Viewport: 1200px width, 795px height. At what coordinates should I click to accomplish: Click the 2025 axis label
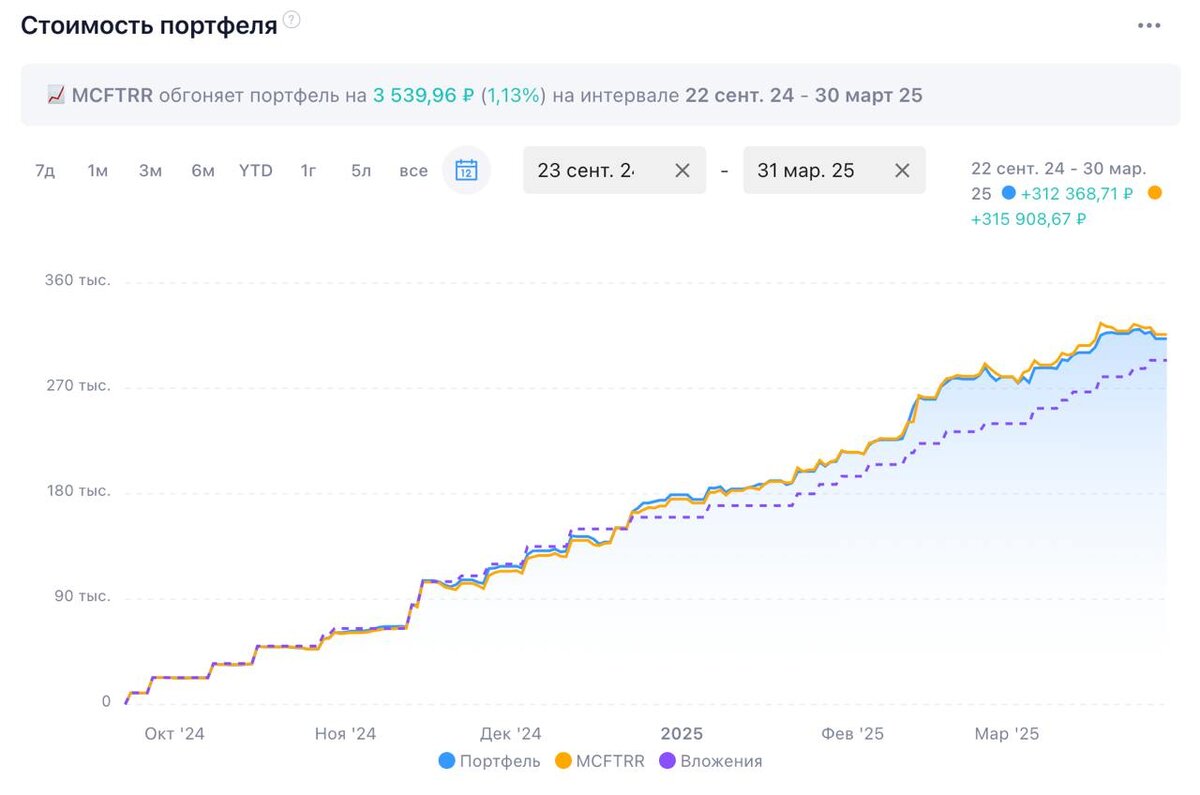[682, 734]
